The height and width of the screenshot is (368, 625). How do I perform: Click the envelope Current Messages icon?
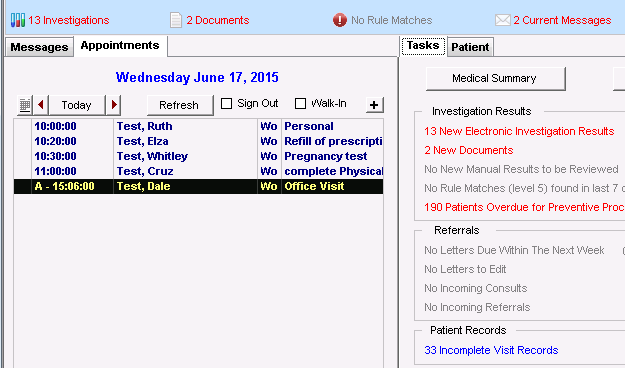point(503,20)
